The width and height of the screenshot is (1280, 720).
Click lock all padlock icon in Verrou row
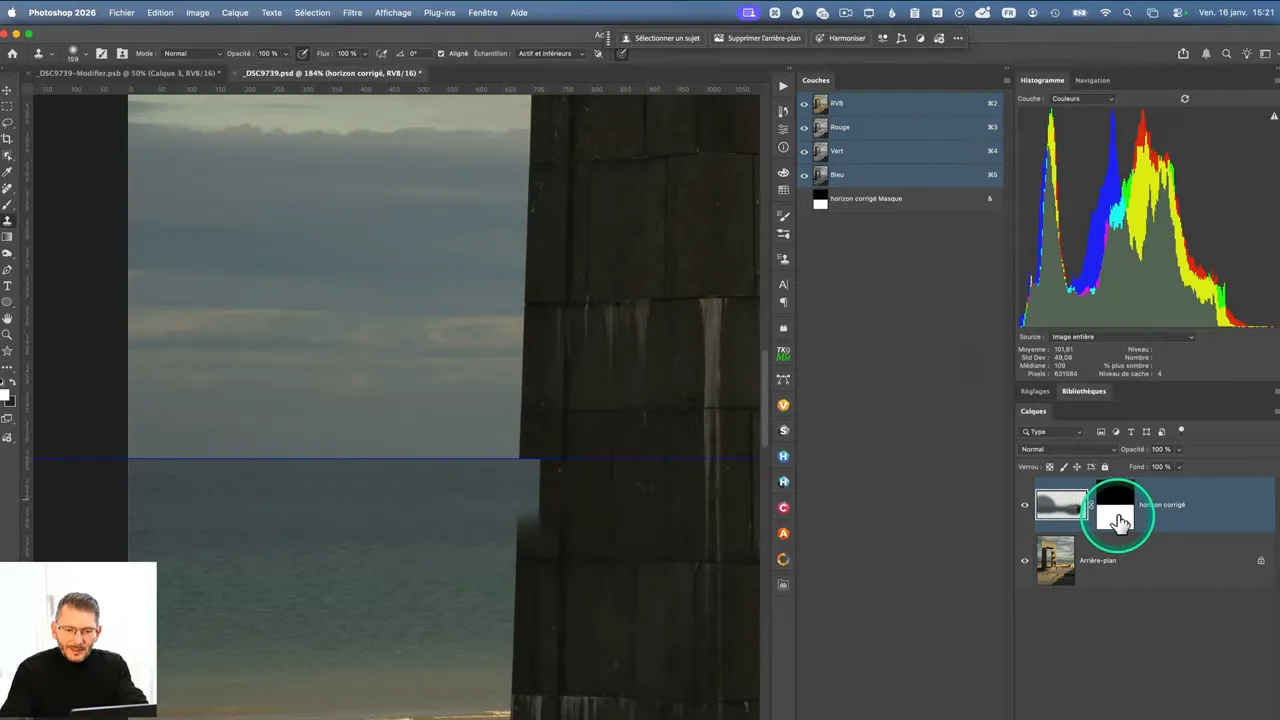tap(1105, 467)
